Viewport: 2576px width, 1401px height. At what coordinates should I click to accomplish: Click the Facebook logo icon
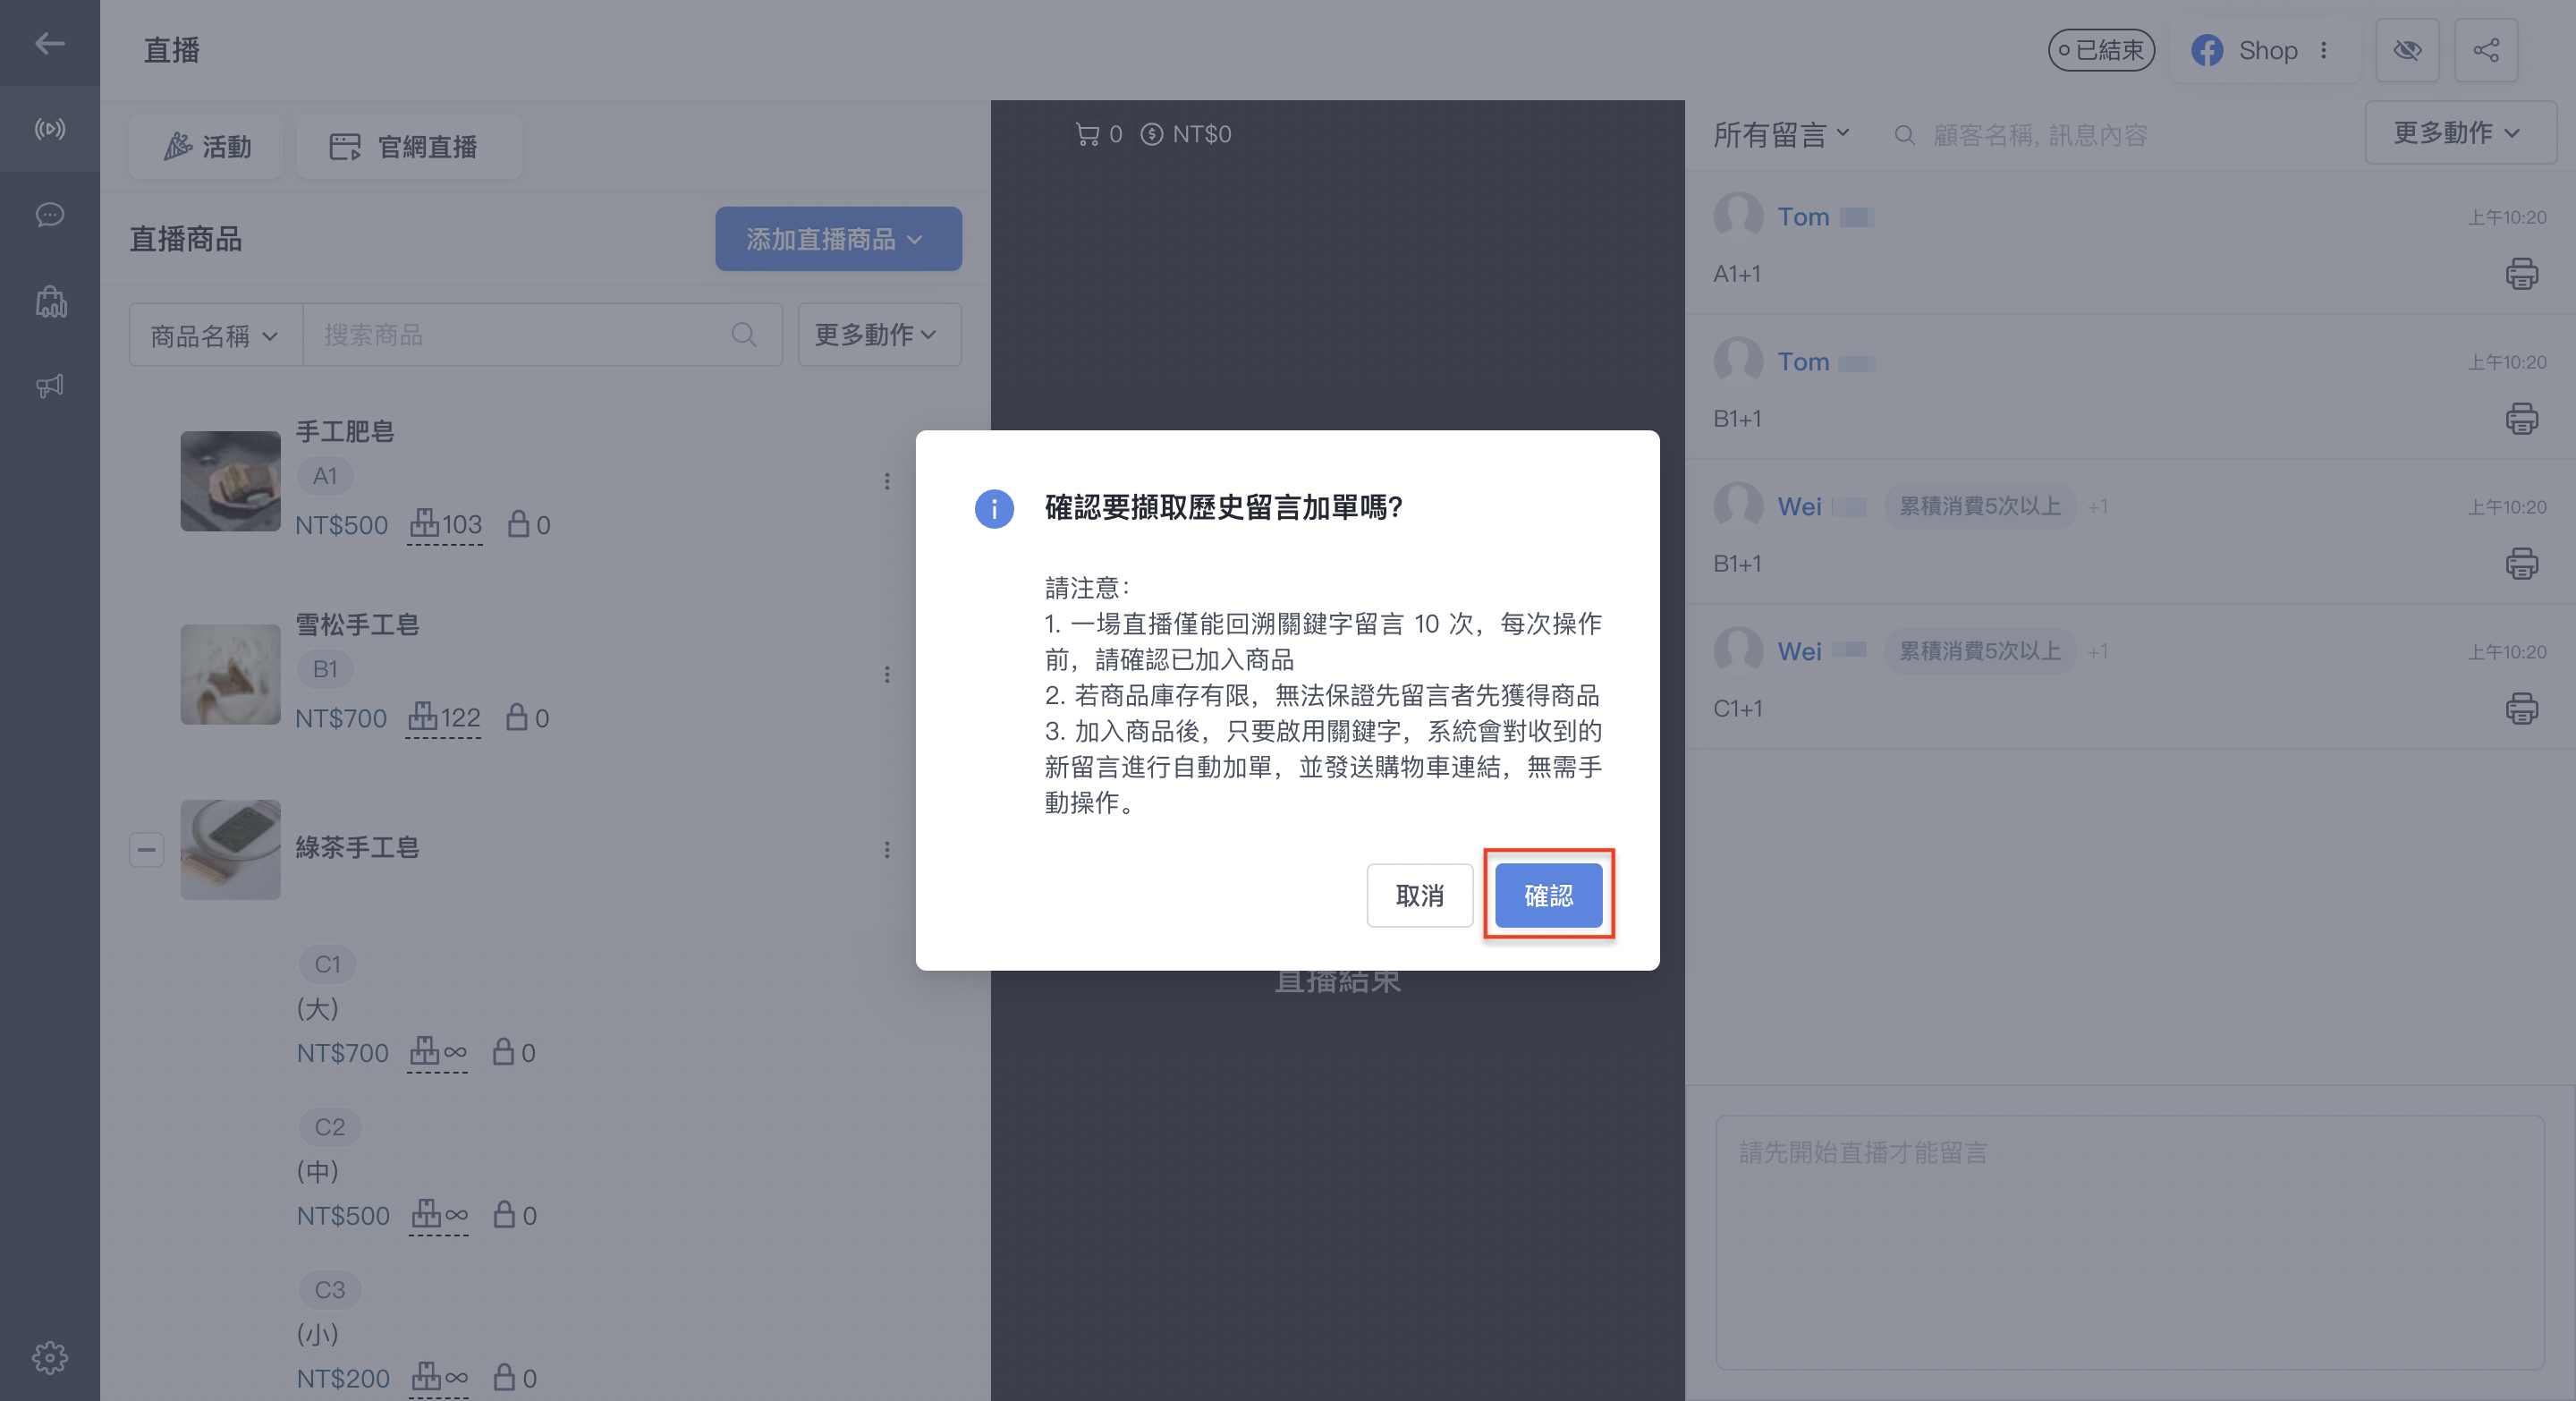pos(2207,50)
